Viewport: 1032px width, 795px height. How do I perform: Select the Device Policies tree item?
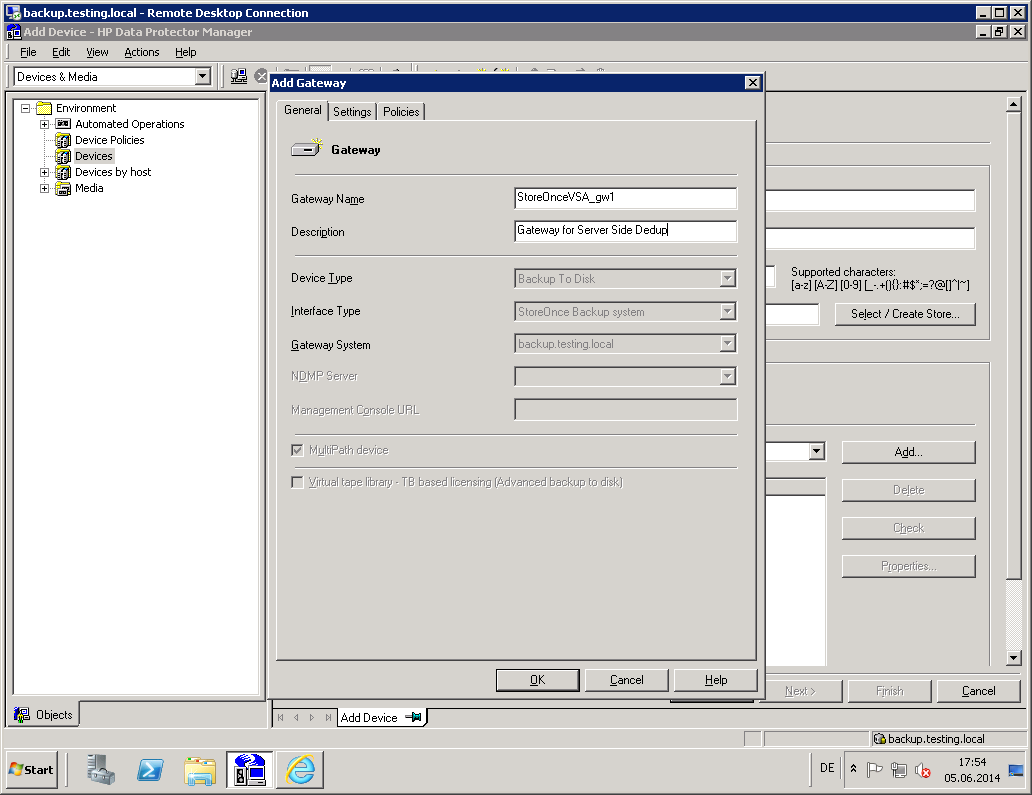(109, 140)
